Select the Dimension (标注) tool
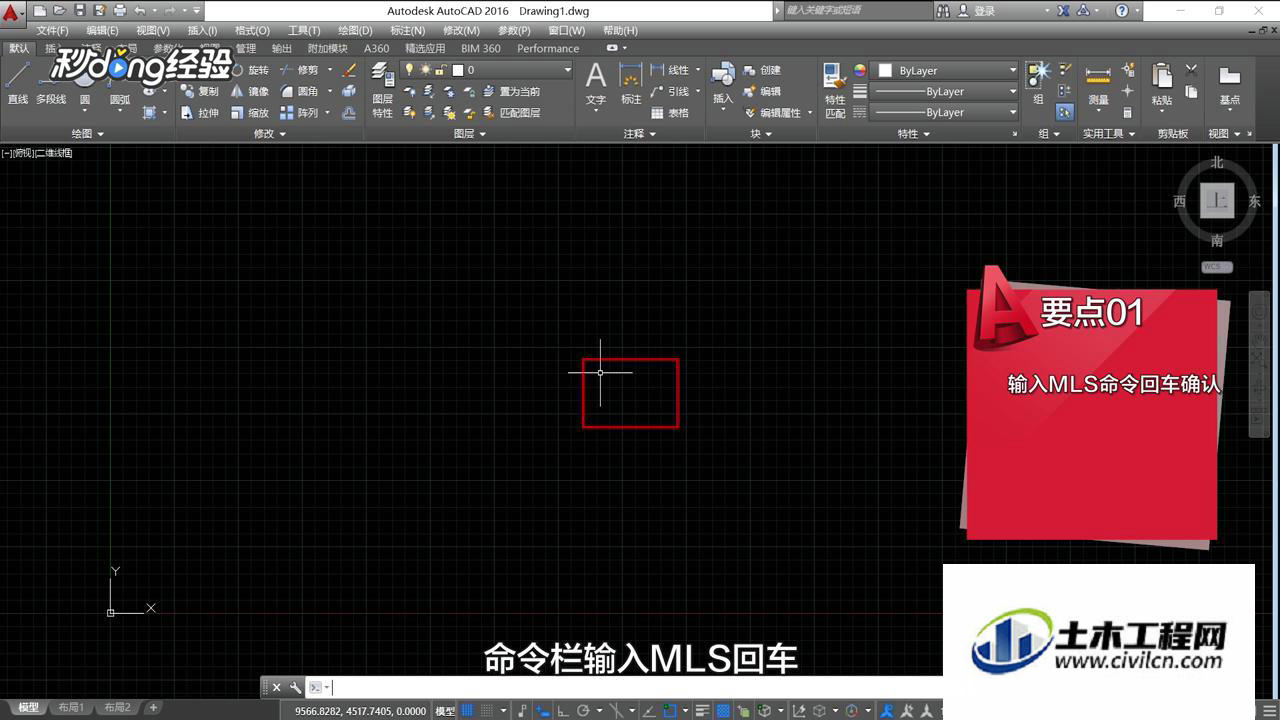Screen dimensions: 1280x720 click(631, 83)
